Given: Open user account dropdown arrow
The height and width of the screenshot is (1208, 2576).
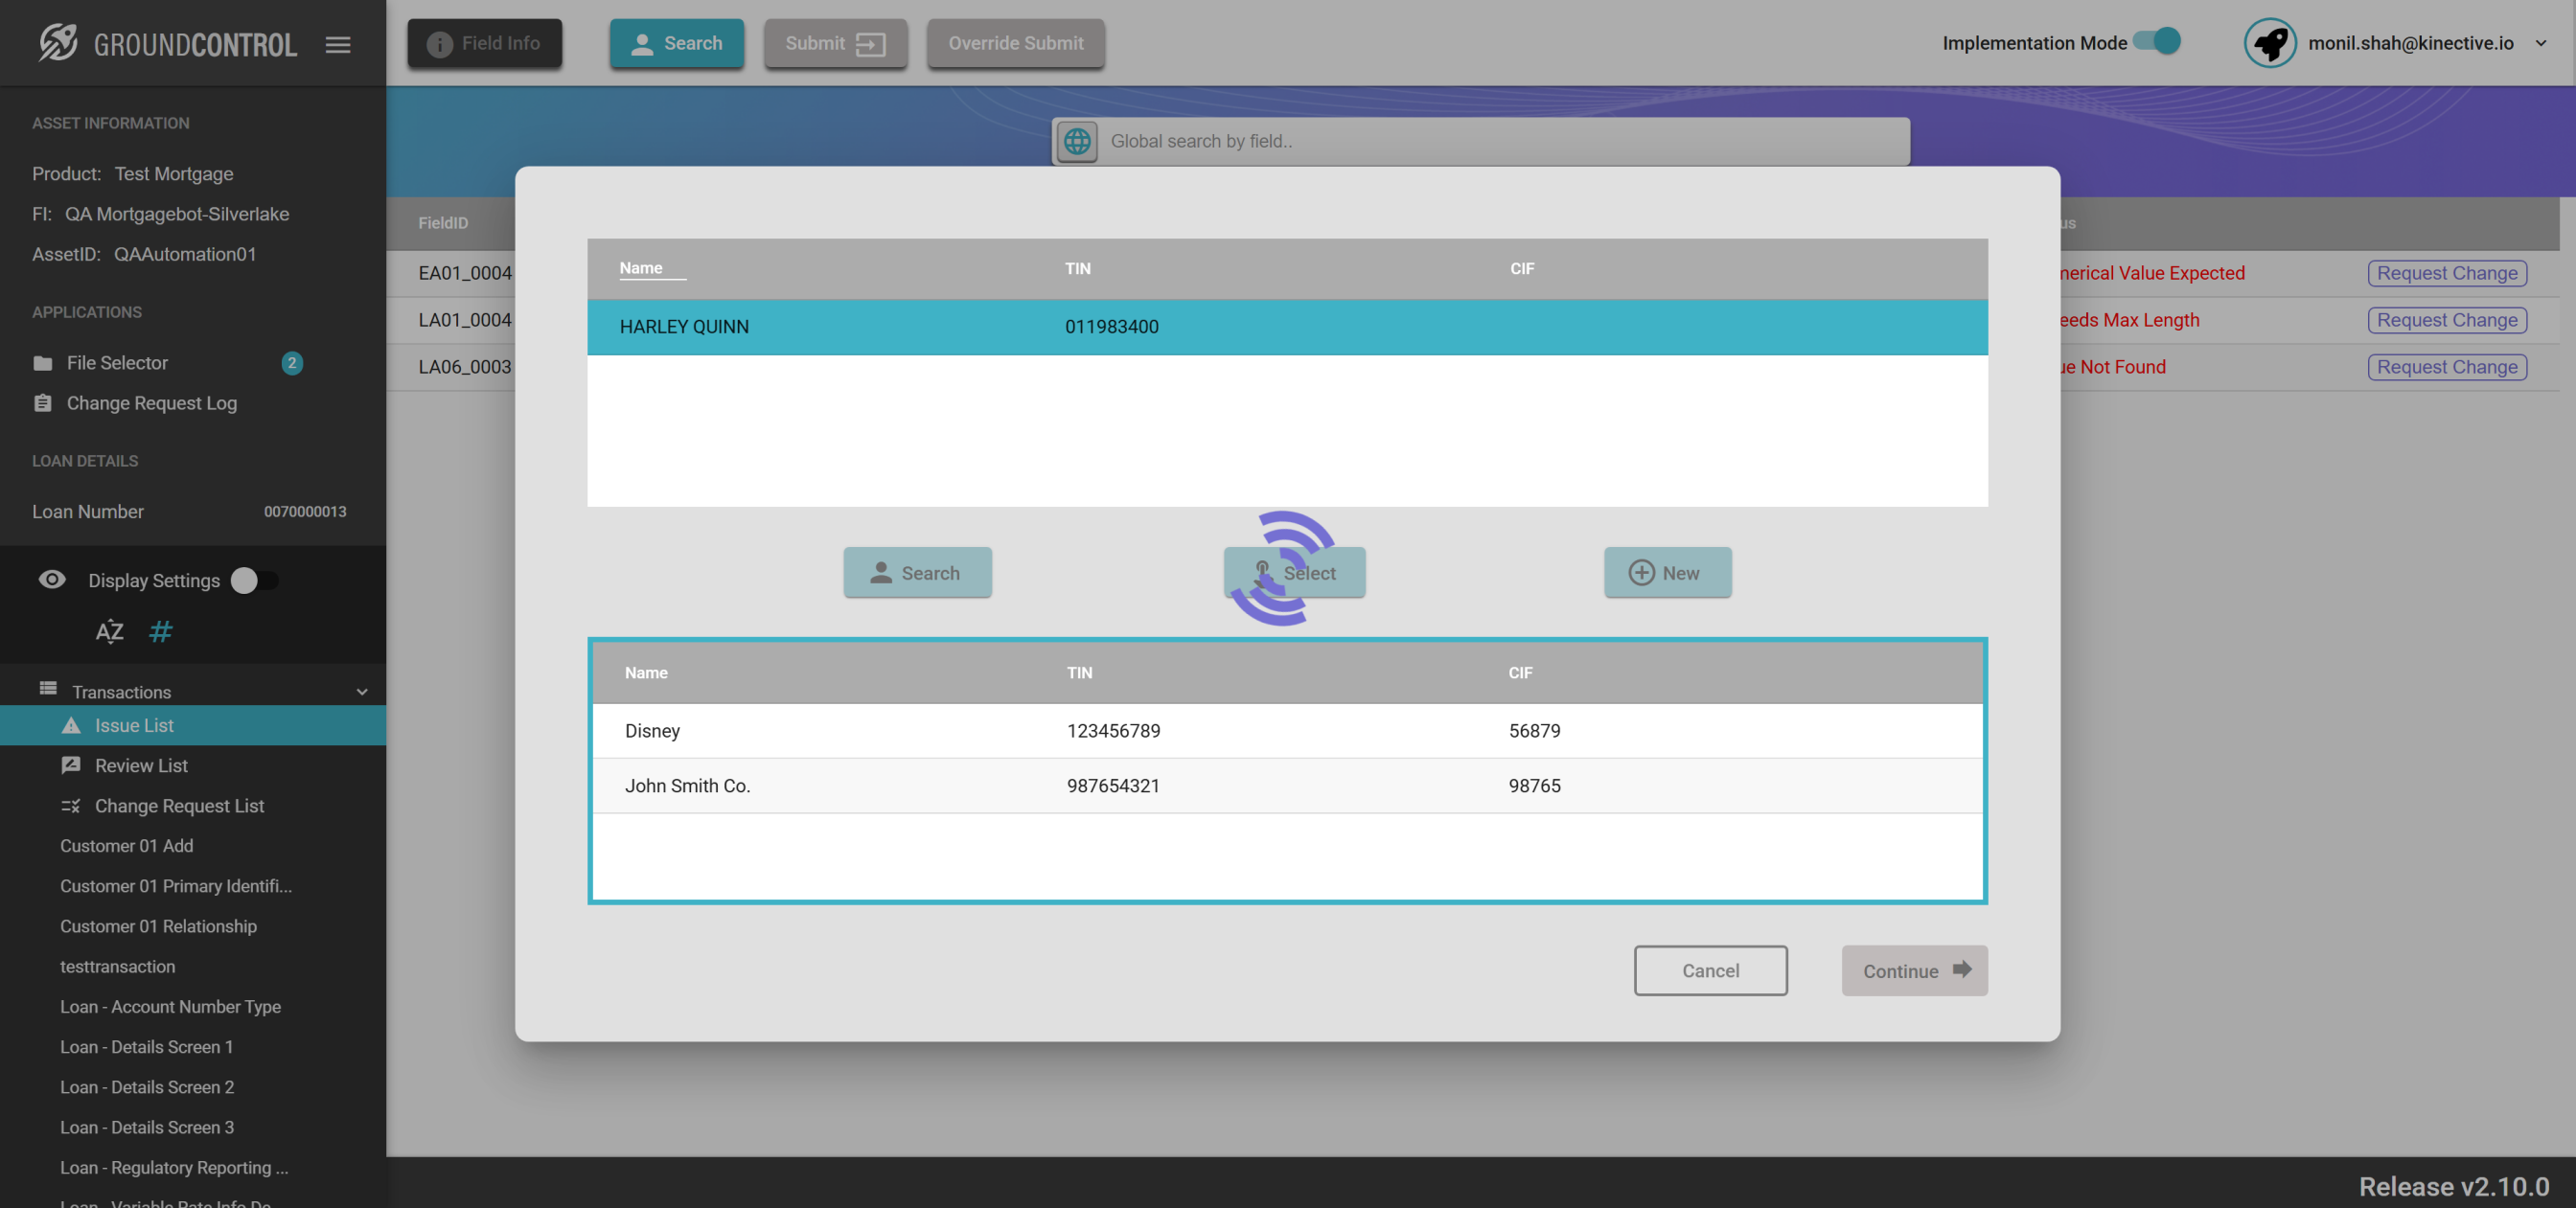Looking at the screenshot, I should click(2540, 43).
